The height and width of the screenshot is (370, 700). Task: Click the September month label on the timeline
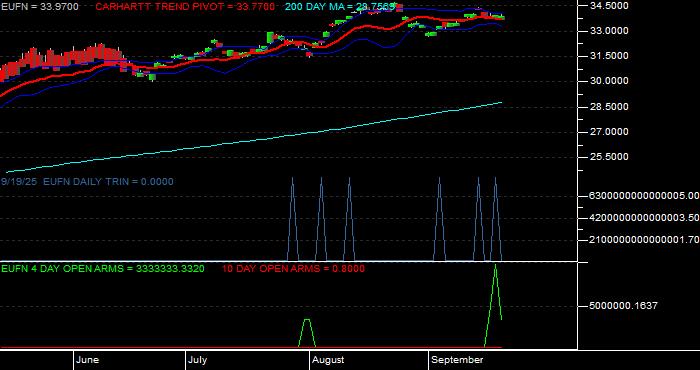coord(457,360)
